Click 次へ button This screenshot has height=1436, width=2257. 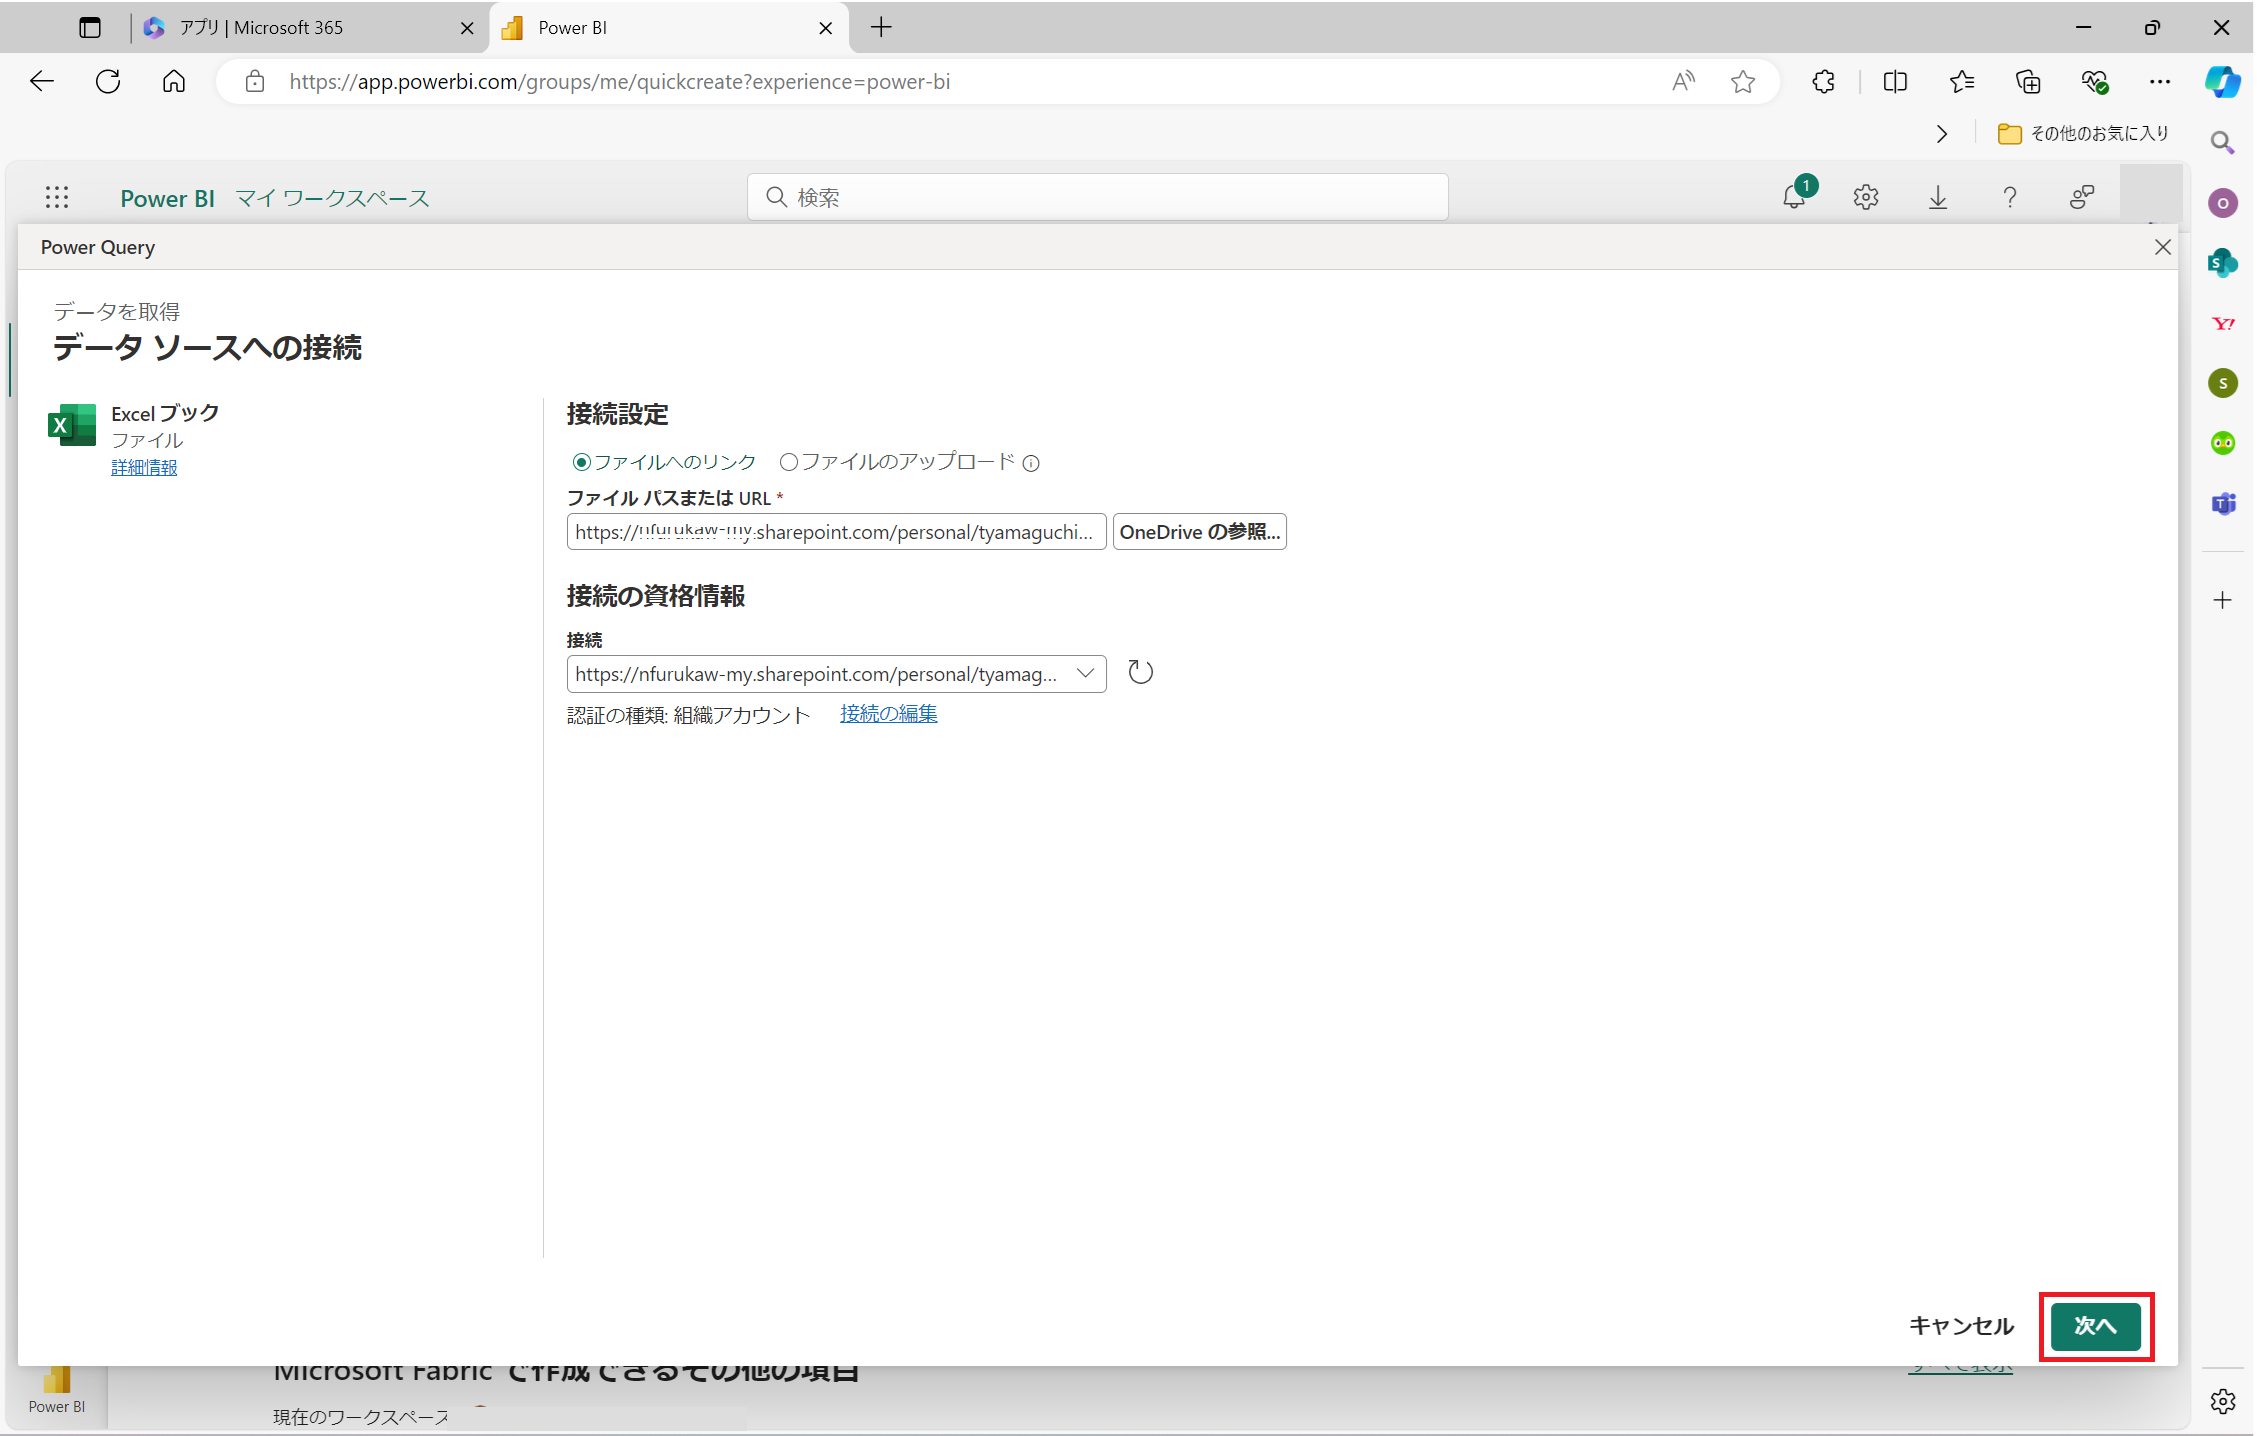click(x=2096, y=1326)
